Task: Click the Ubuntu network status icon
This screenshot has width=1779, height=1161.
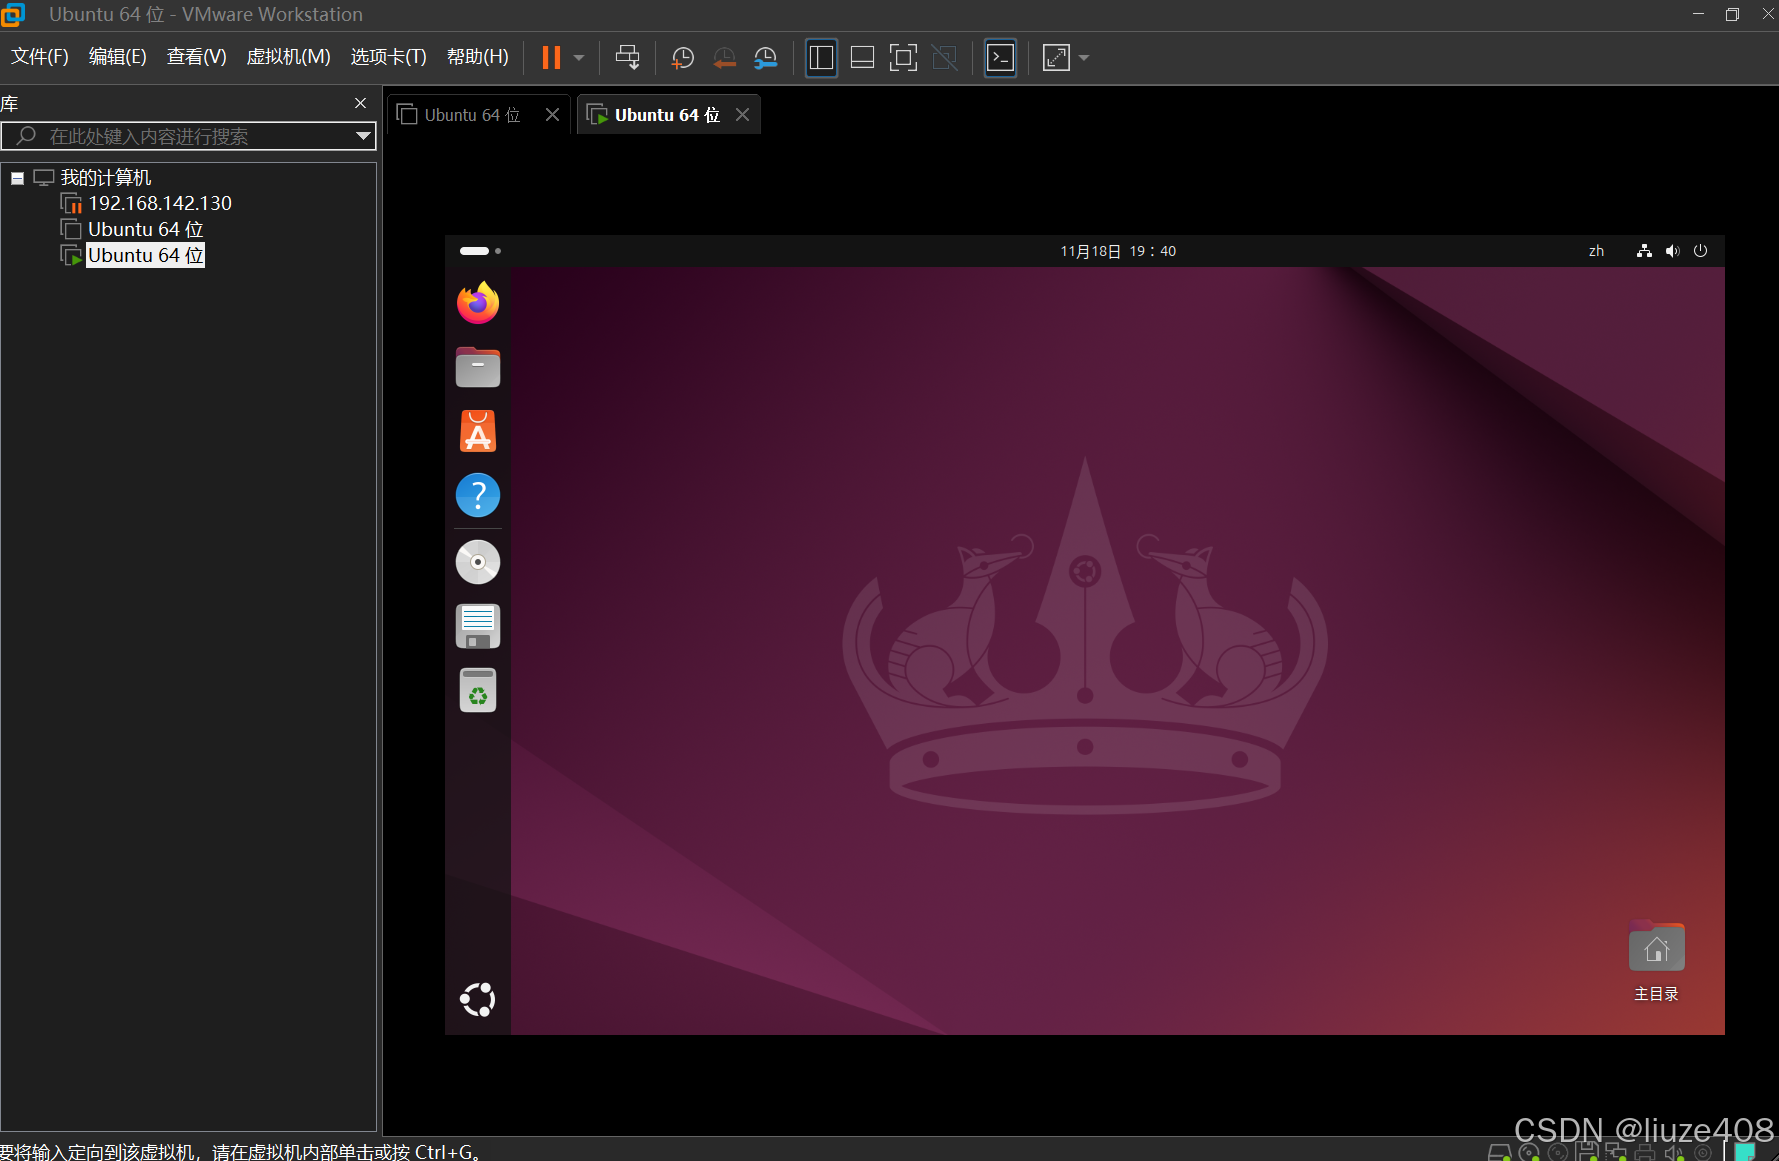Action: [1644, 251]
